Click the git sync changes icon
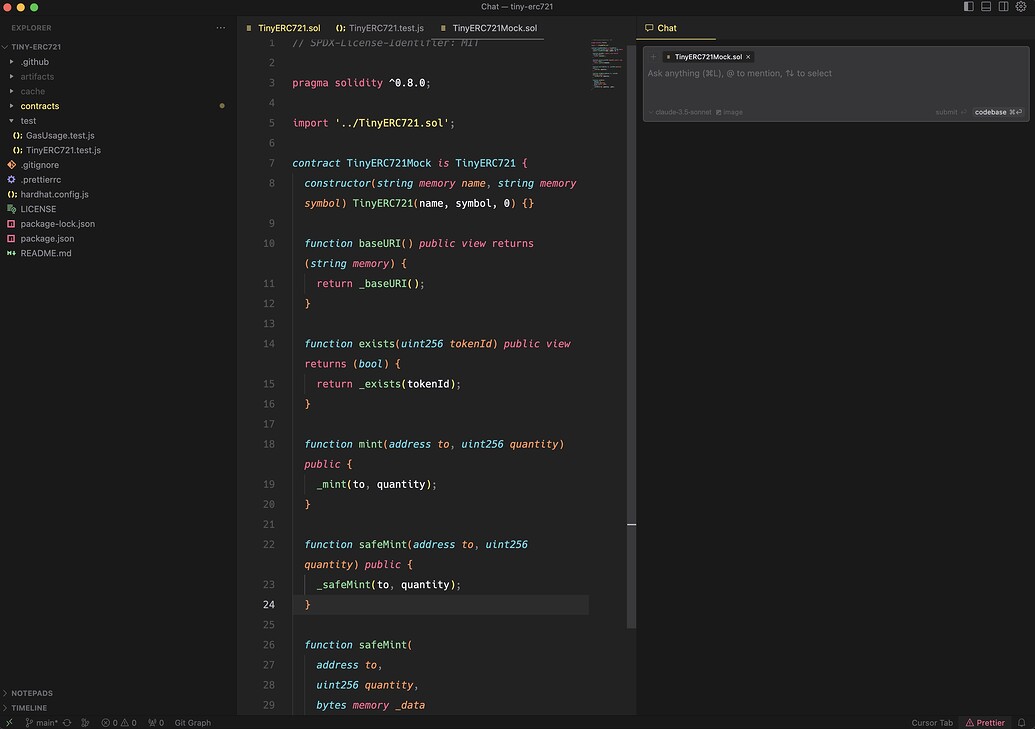Screen dimensions: 1035x729 click(x=67, y=722)
